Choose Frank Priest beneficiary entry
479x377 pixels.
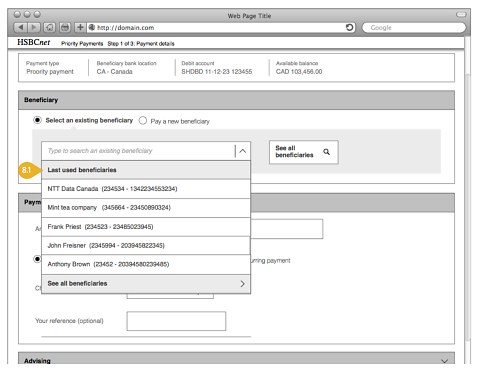[x=146, y=227]
